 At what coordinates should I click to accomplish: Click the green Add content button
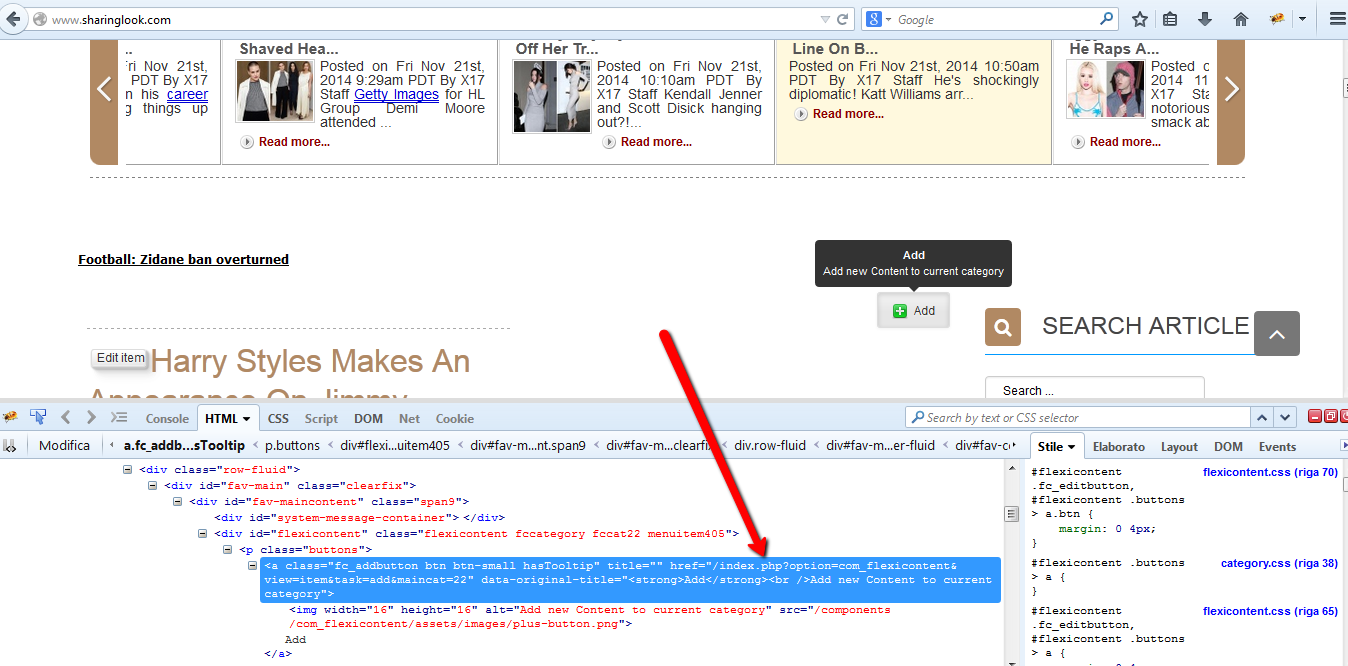(913, 311)
